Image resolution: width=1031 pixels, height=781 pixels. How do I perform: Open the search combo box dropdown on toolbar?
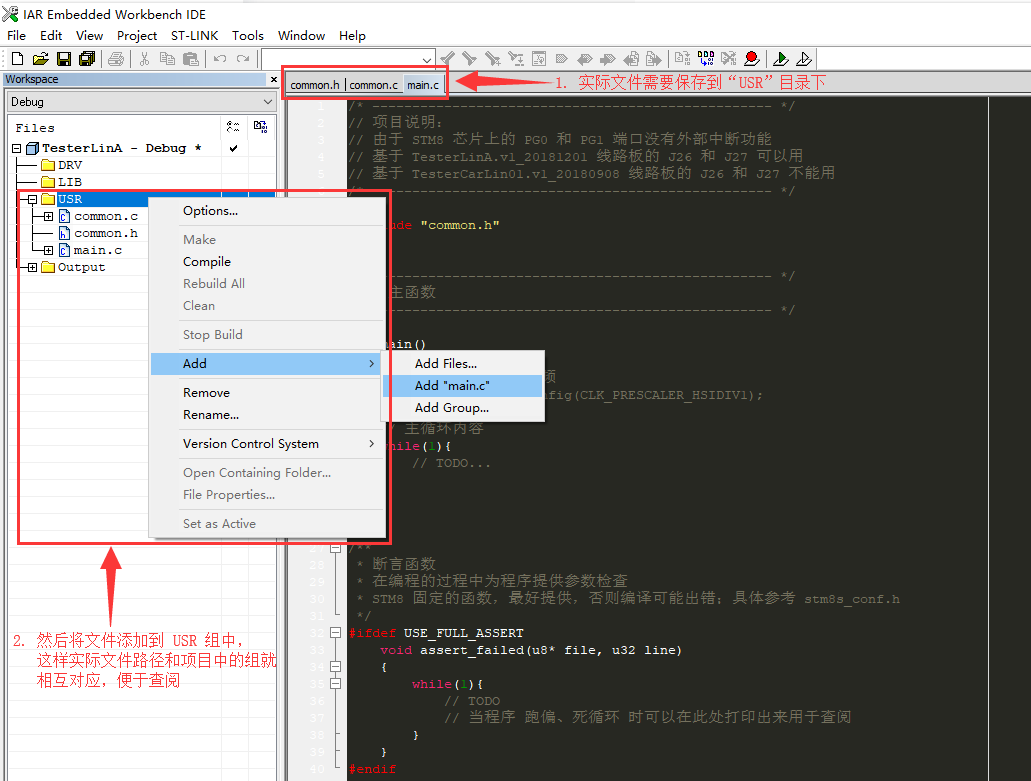[428, 58]
